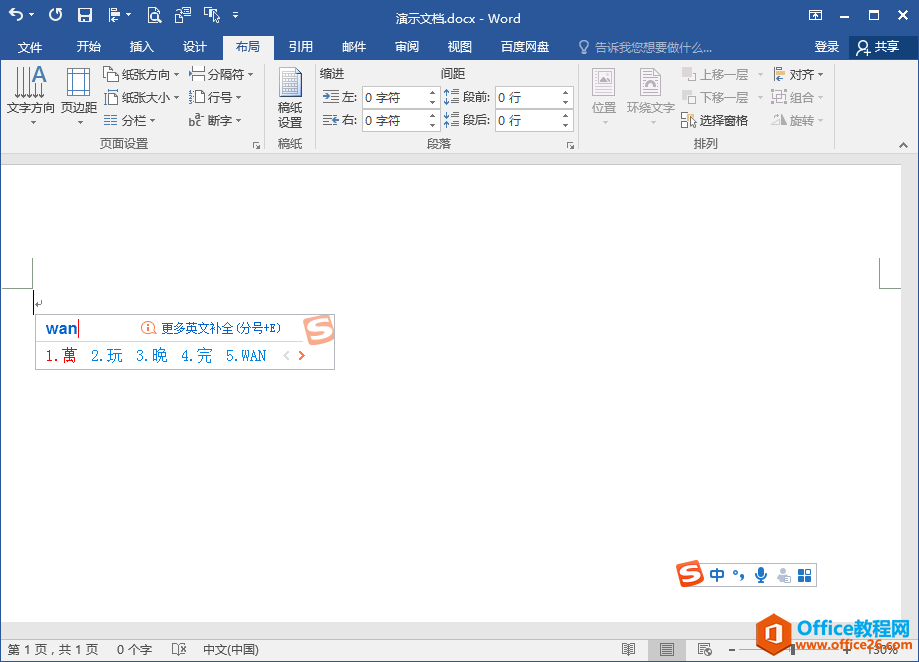Switch to Read Mode view
The image size is (919, 662).
(x=628, y=649)
